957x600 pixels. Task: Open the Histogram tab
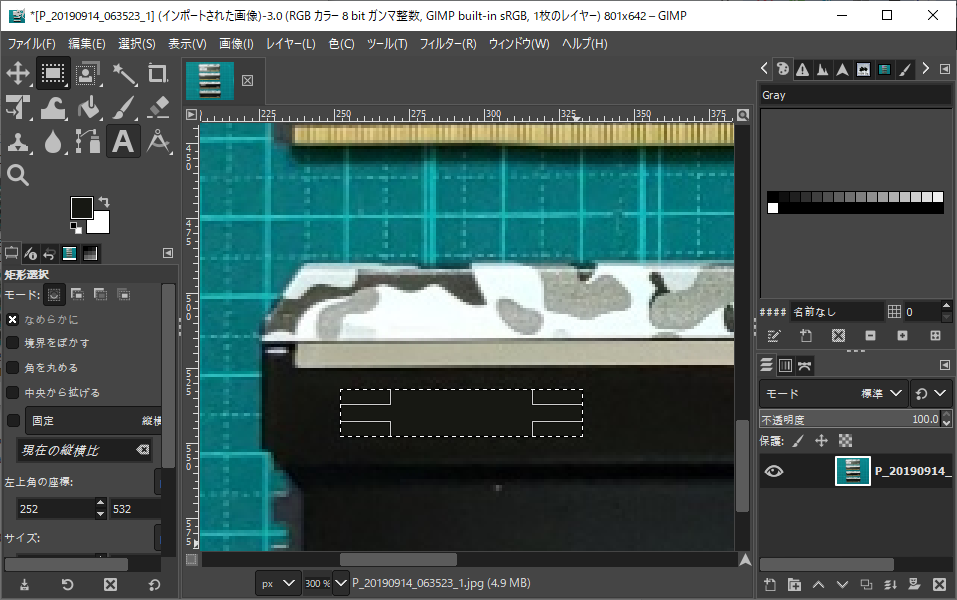tap(823, 70)
